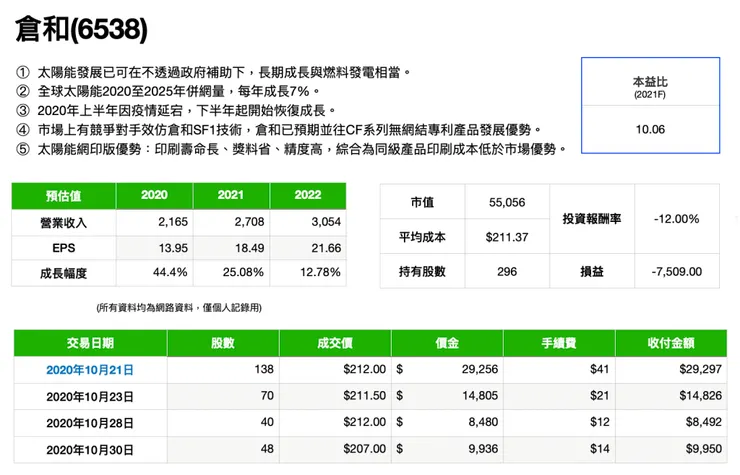Open the 2020年10月21日 date link

click(x=90, y=370)
